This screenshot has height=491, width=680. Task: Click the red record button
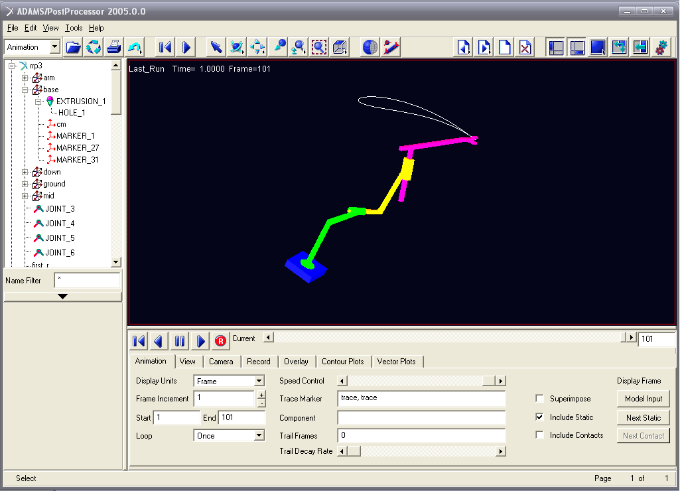221,340
